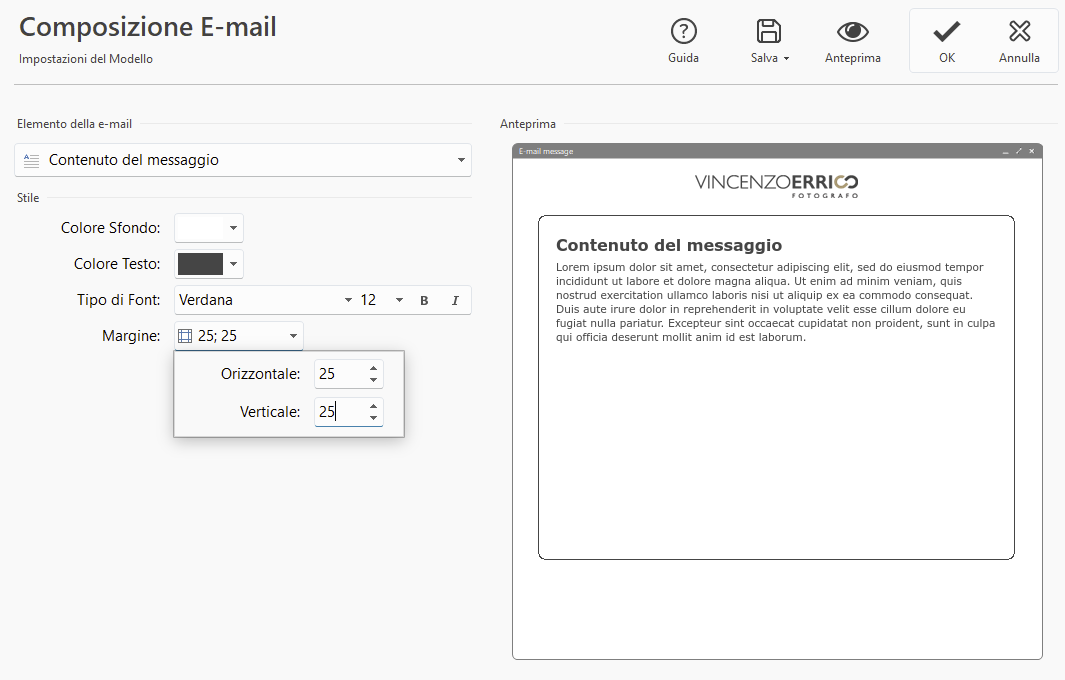Confirm with the OK checkmark icon
This screenshot has width=1065, height=680.
click(x=946, y=31)
